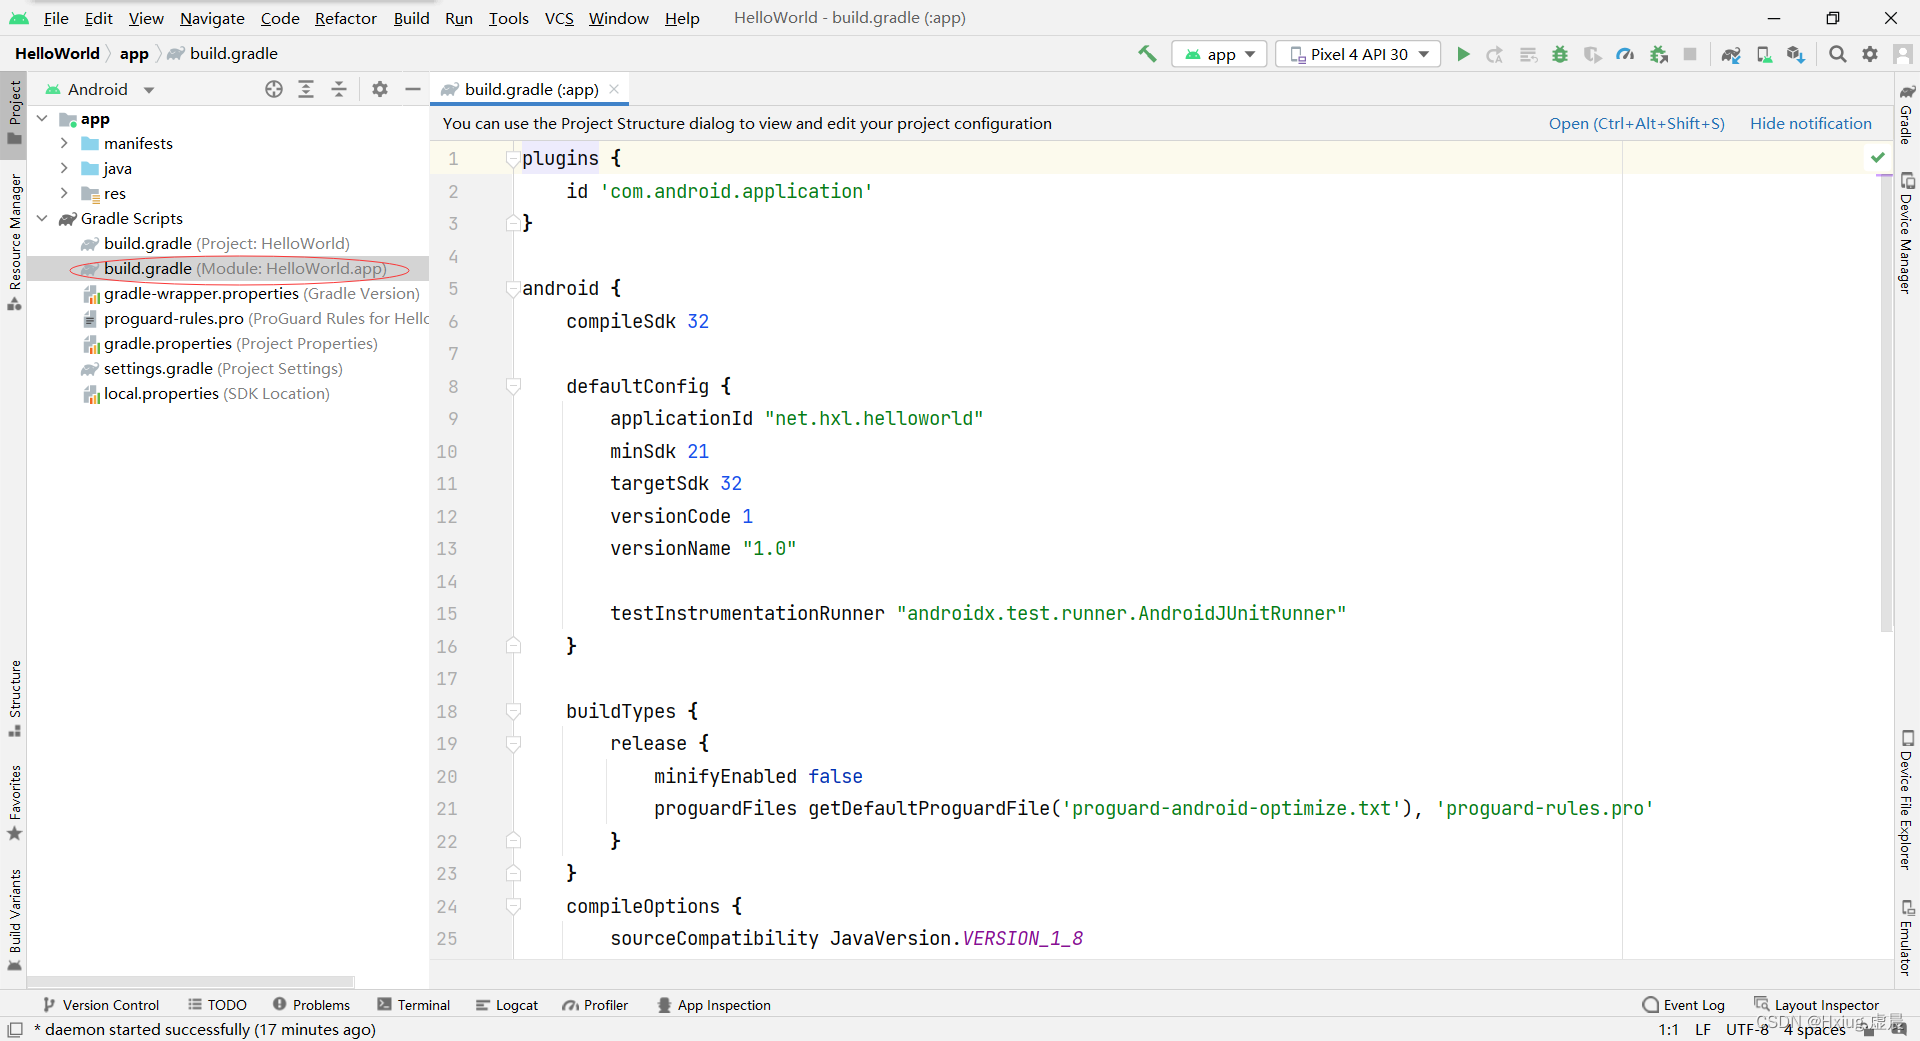Hide the Project panel with minus icon

click(x=412, y=89)
